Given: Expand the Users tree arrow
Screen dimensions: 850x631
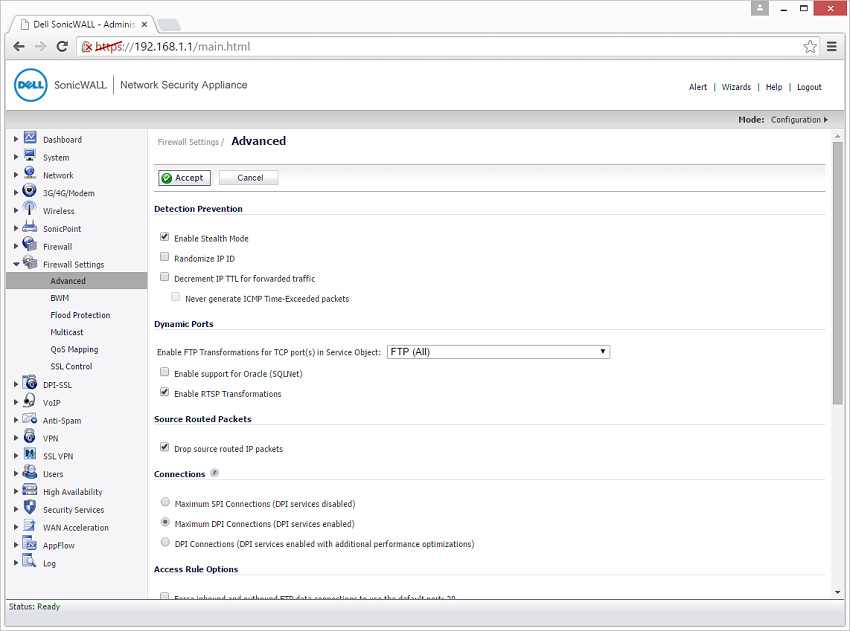Looking at the screenshot, I should tap(16, 474).
